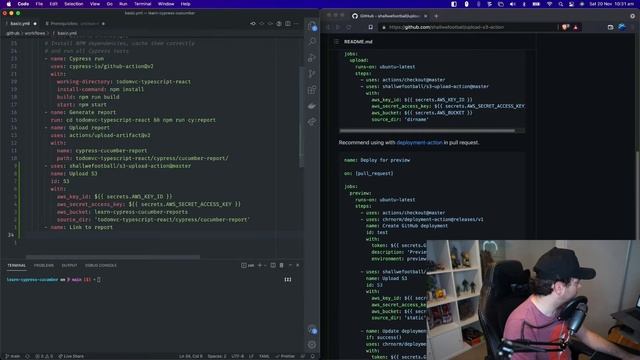Split the terminal pane
Viewport: 640px width, 360px height.
(273, 265)
